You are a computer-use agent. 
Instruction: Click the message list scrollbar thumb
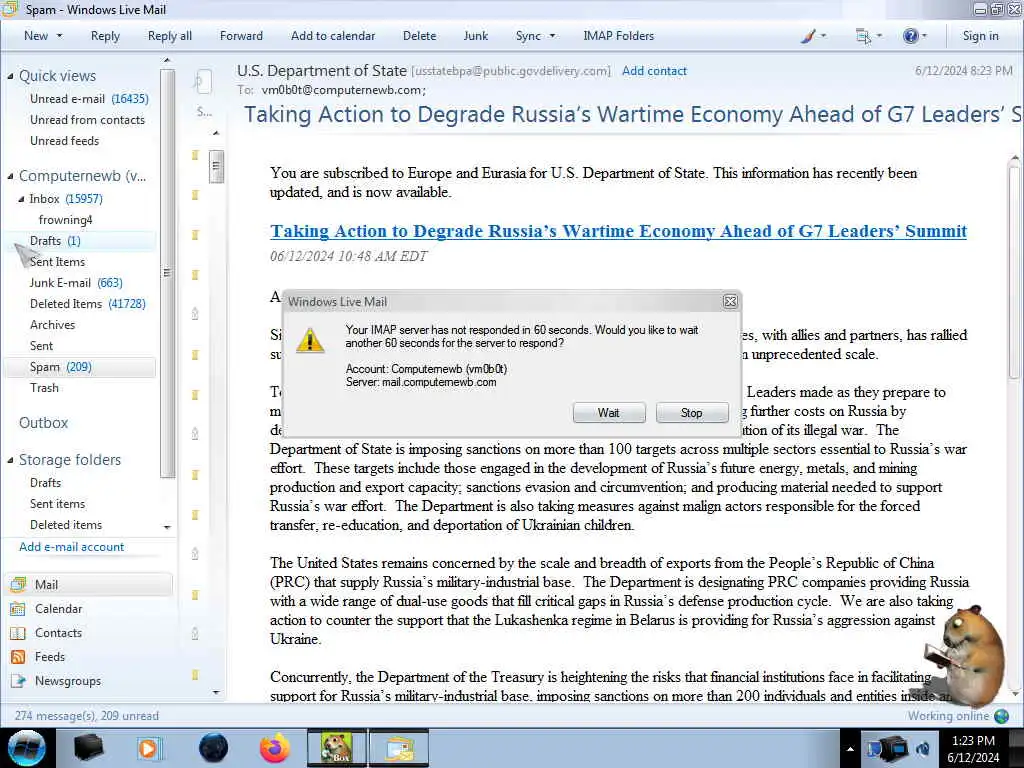point(216,166)
